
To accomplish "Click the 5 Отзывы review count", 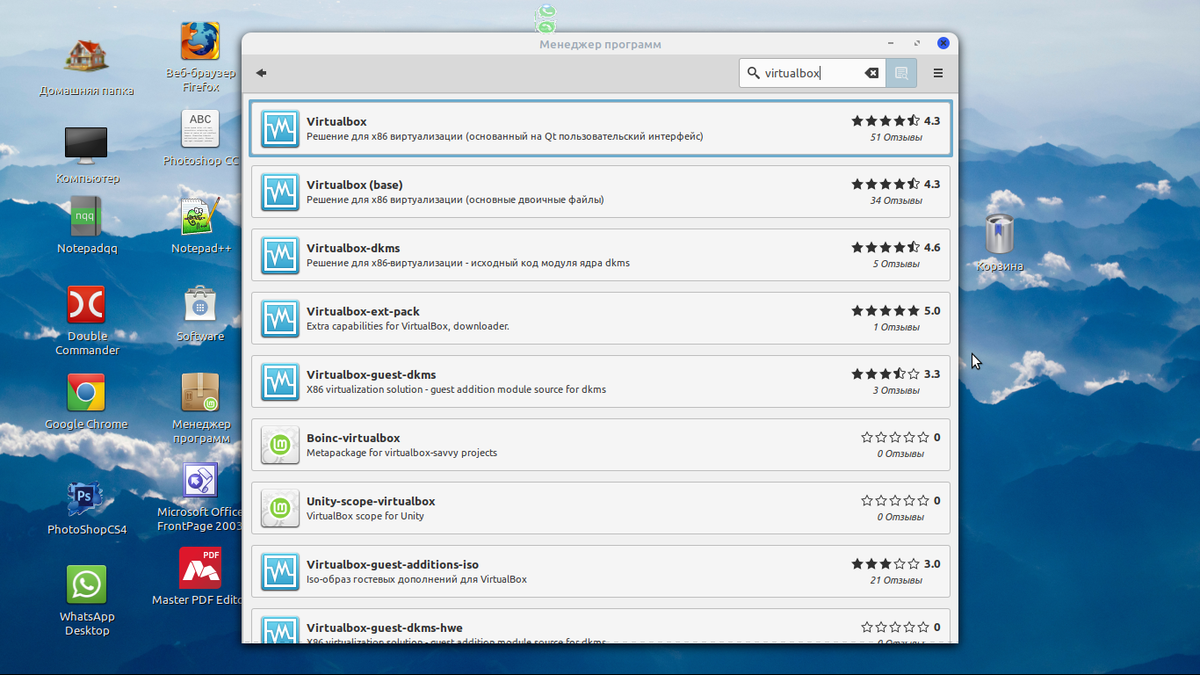I will click(896, 264).
